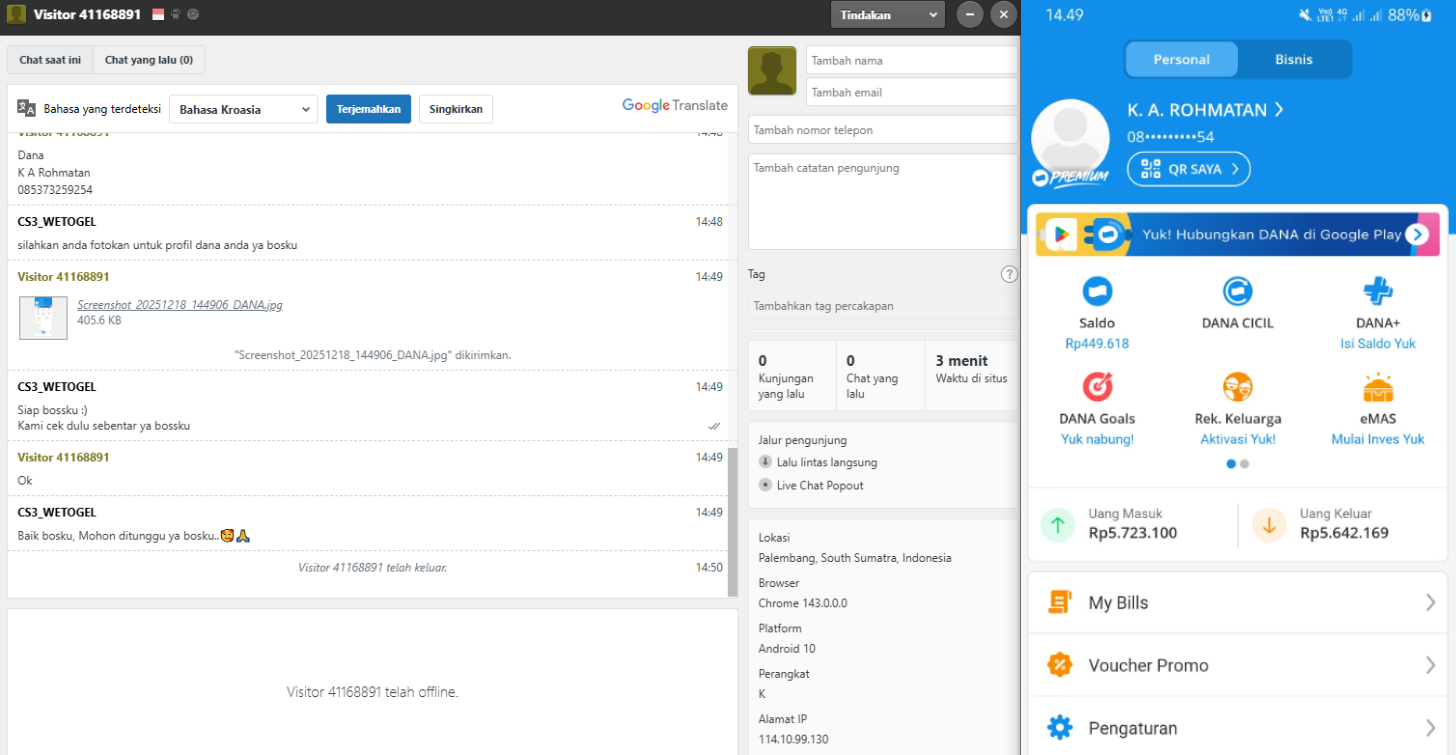
Task: Tap the QR SAYA button
Action: pyautogui.click(x=1189, y=169)
